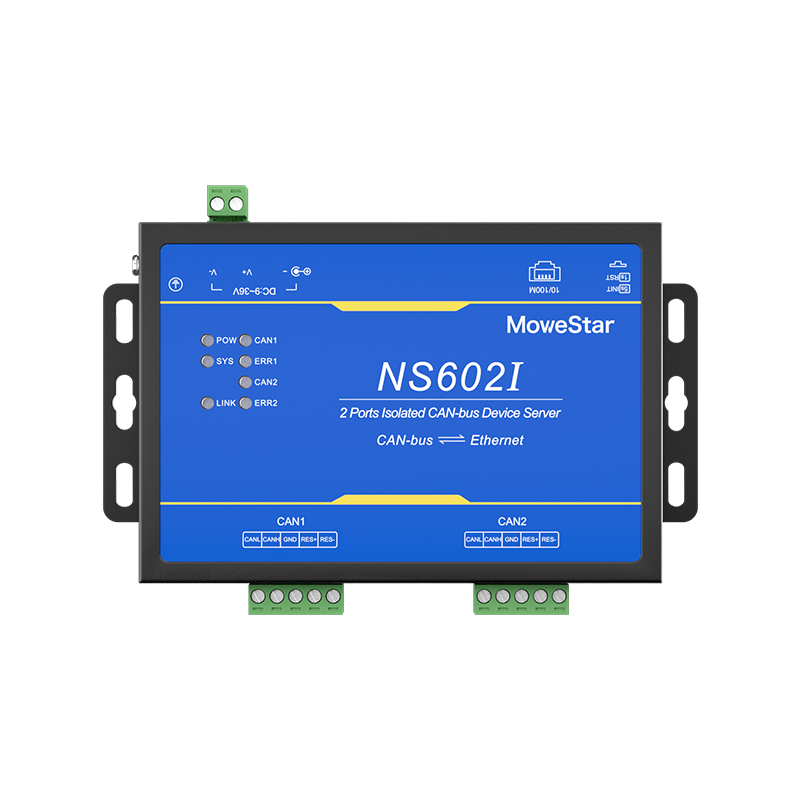Click the ground symbol icon
The width and height of the screenshot is (800, 800).
point(176,284)
